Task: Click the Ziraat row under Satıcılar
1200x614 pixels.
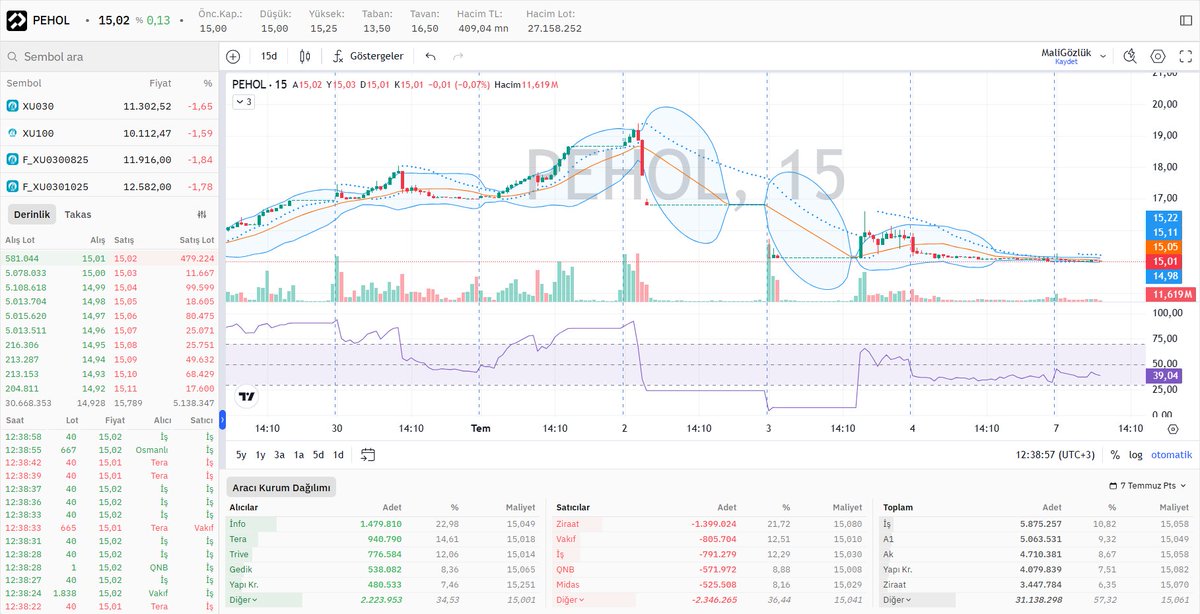Action: click(x=711, y=523)
